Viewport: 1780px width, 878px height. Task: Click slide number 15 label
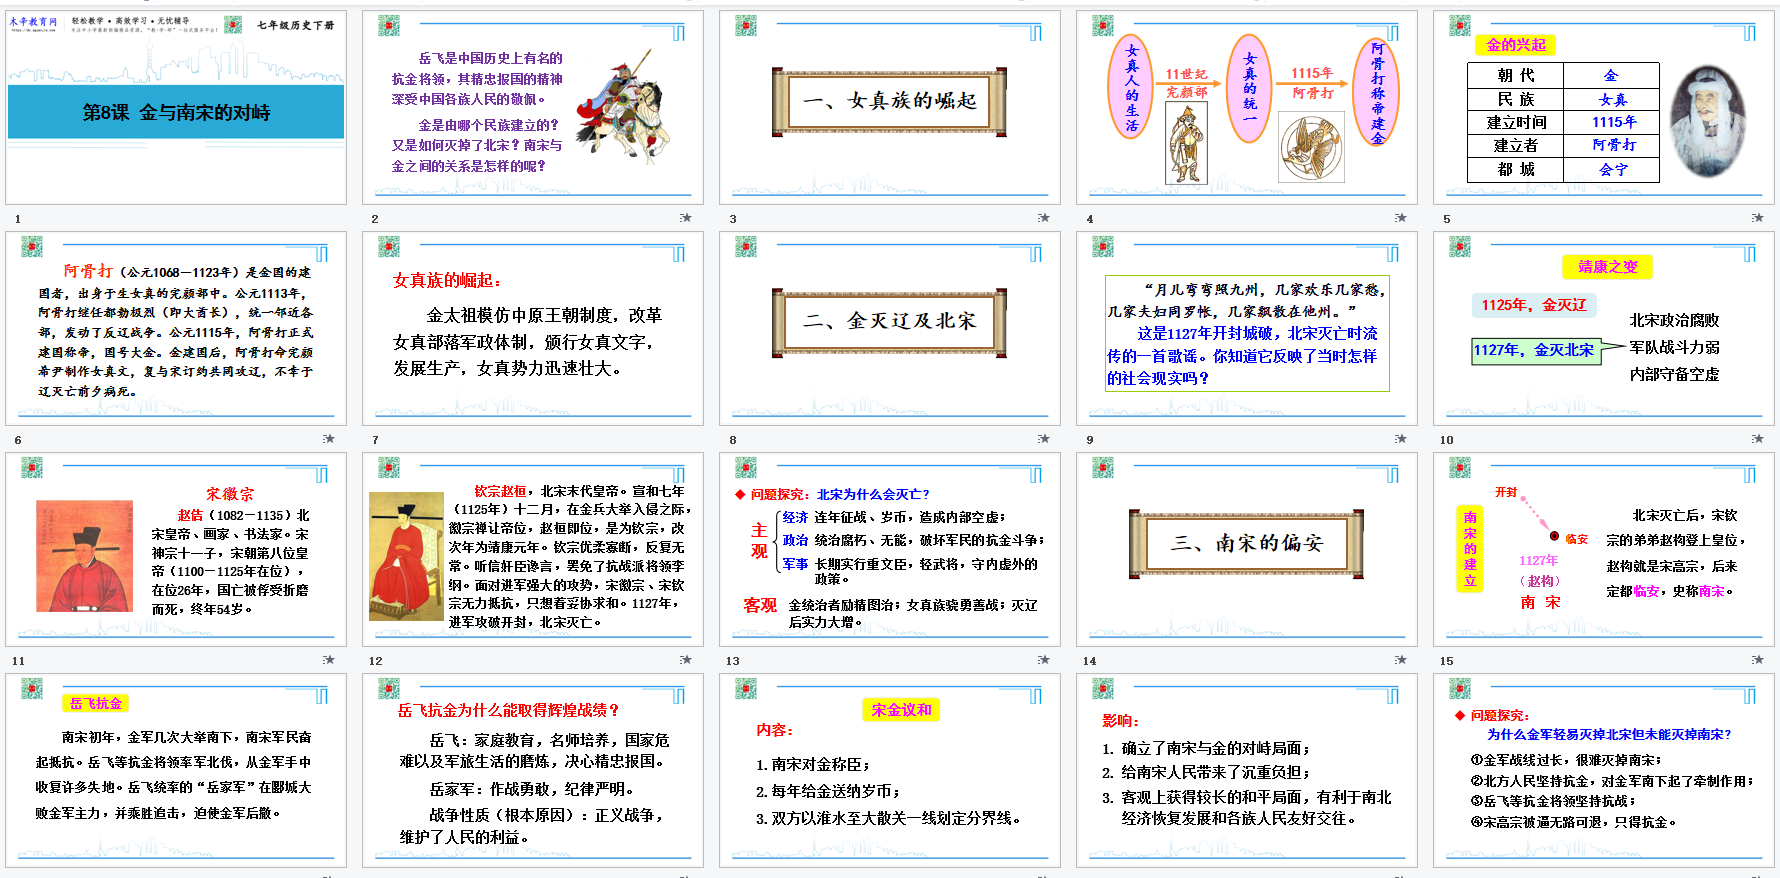coord(1446,661)
